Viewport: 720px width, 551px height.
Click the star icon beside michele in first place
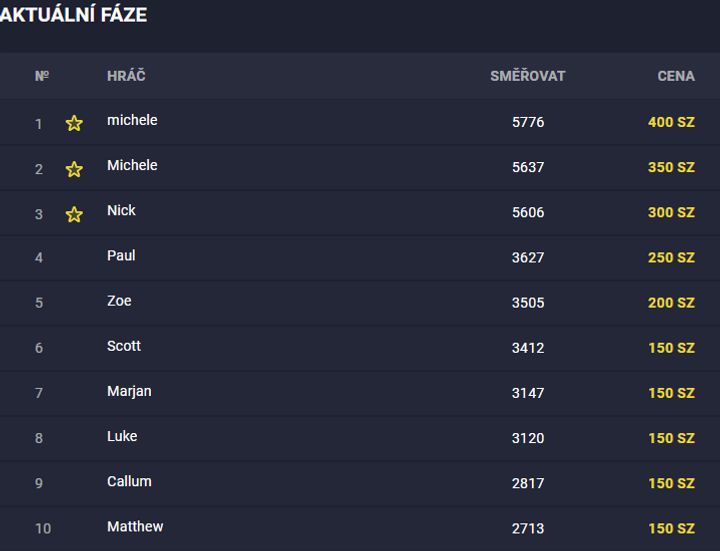(x=74, y=123)
